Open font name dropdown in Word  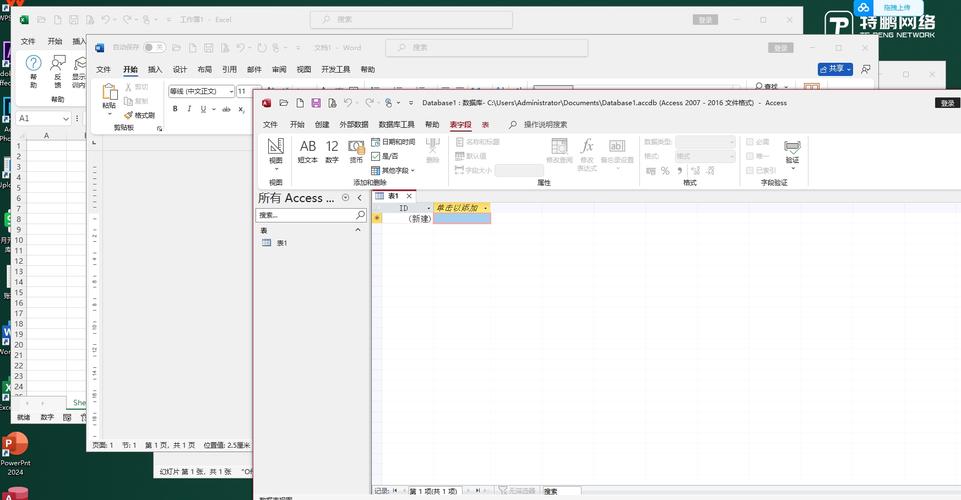point(231,91)
